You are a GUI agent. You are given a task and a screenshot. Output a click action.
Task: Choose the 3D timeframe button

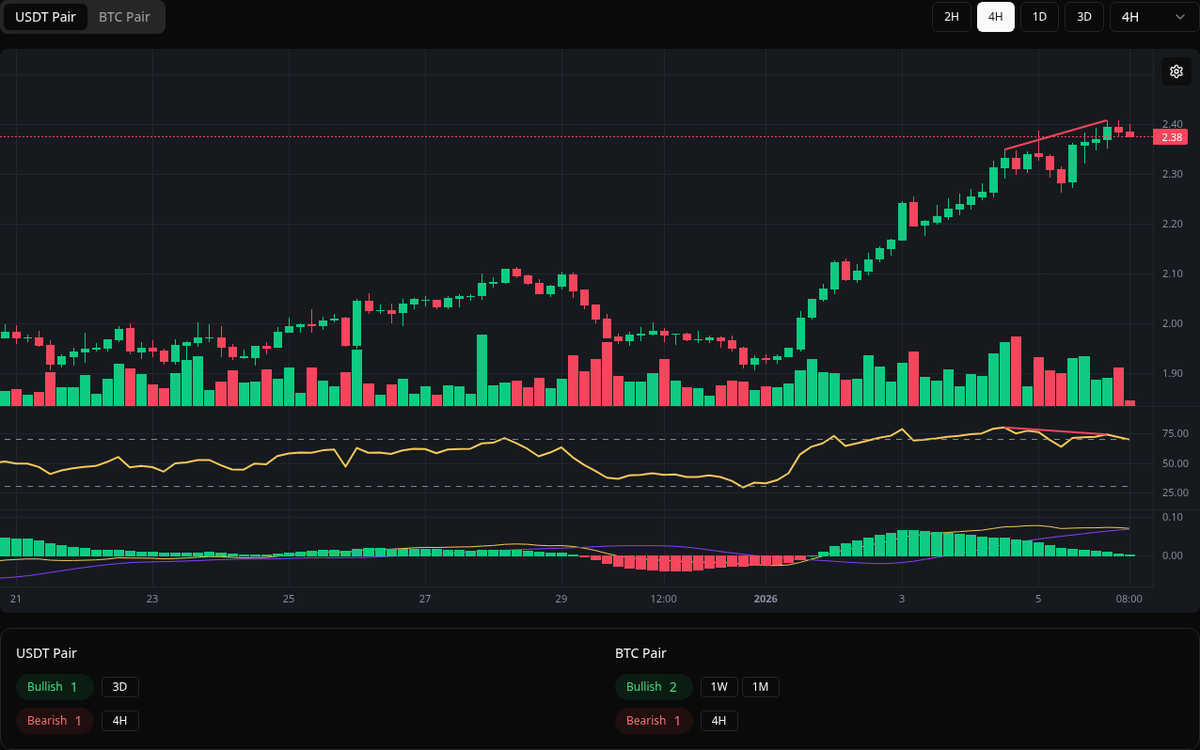click(x=1083, y=17)
